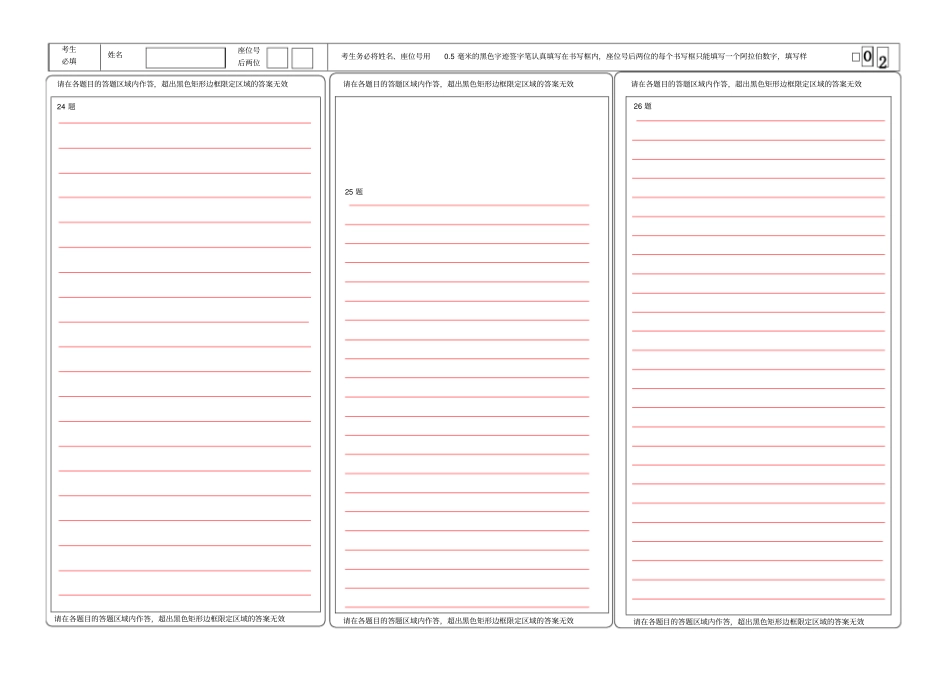
Task: Click the 24 题 question label
Action: point(66,107)
